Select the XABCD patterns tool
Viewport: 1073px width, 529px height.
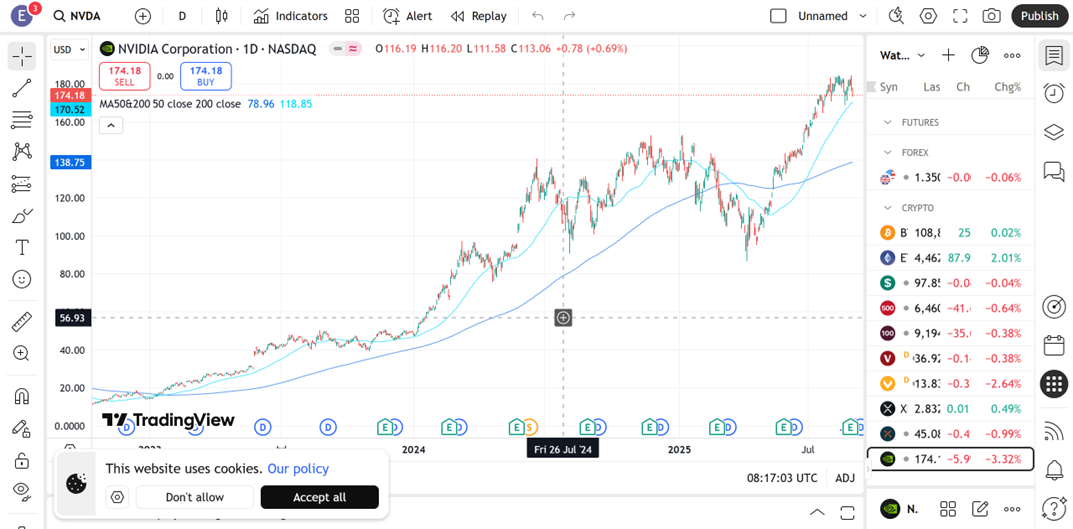pos(22,151)
